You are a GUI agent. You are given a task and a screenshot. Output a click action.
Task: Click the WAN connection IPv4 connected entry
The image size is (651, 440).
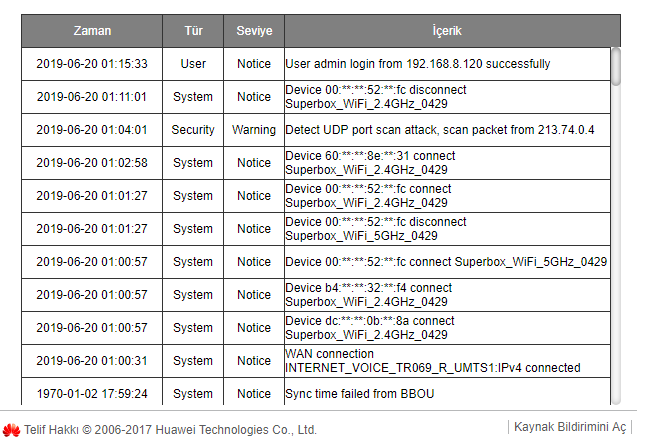coord(433,361)
